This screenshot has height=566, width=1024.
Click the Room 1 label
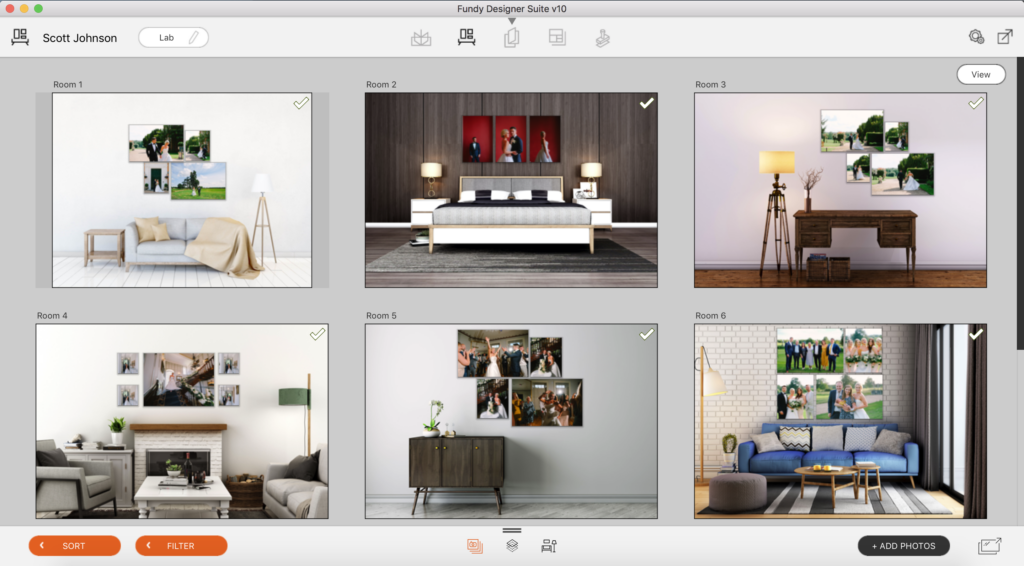point(68,84)
